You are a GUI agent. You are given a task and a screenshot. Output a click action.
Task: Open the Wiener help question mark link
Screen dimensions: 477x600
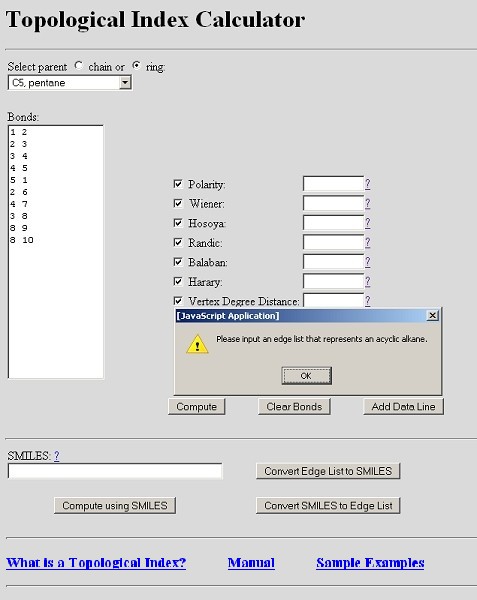tap(367, 204)
